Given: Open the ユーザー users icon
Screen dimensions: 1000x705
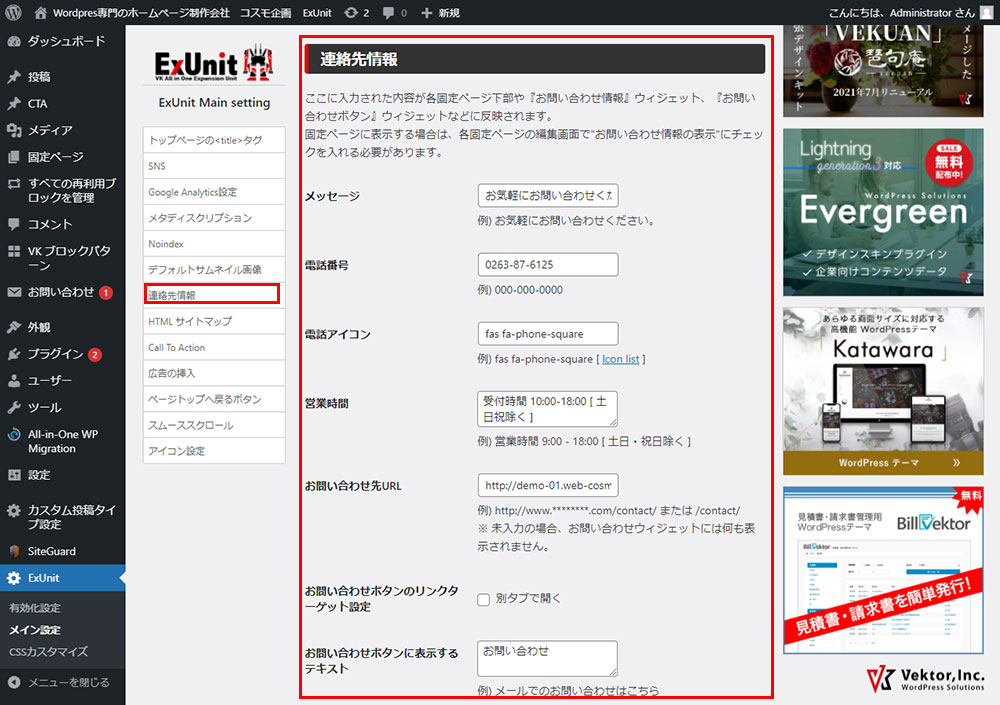Looking at the screenshot, I should [14, 381].
